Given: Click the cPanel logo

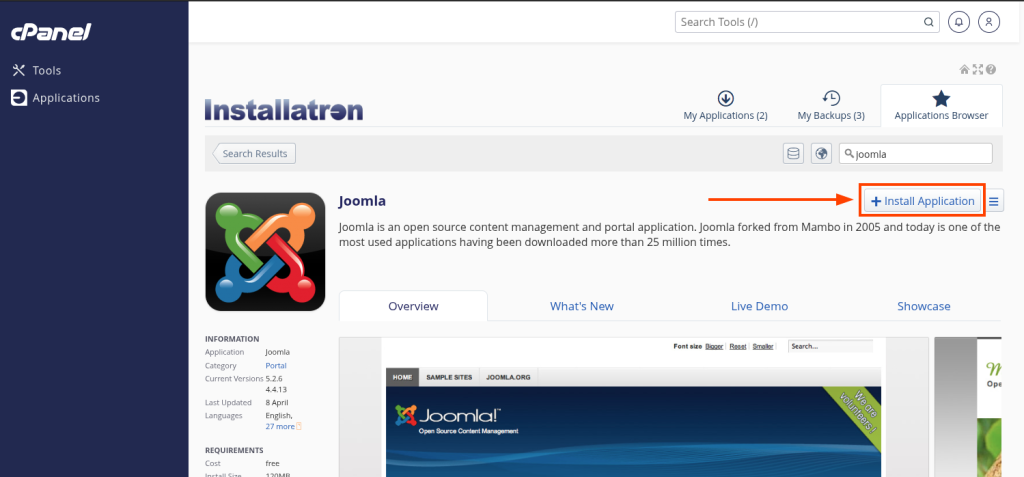Looking at the screenshot, I should 51,31.
